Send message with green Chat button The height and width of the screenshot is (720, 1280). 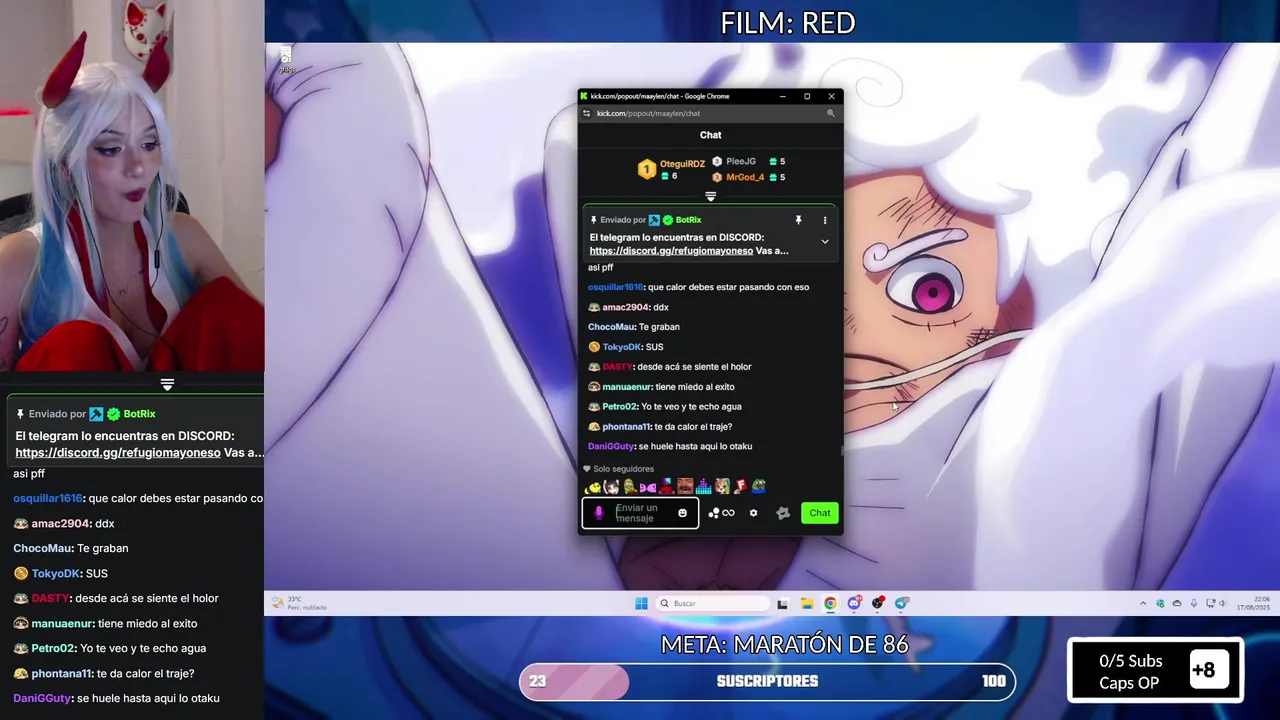pyautogui.click(x=820, y=513)
